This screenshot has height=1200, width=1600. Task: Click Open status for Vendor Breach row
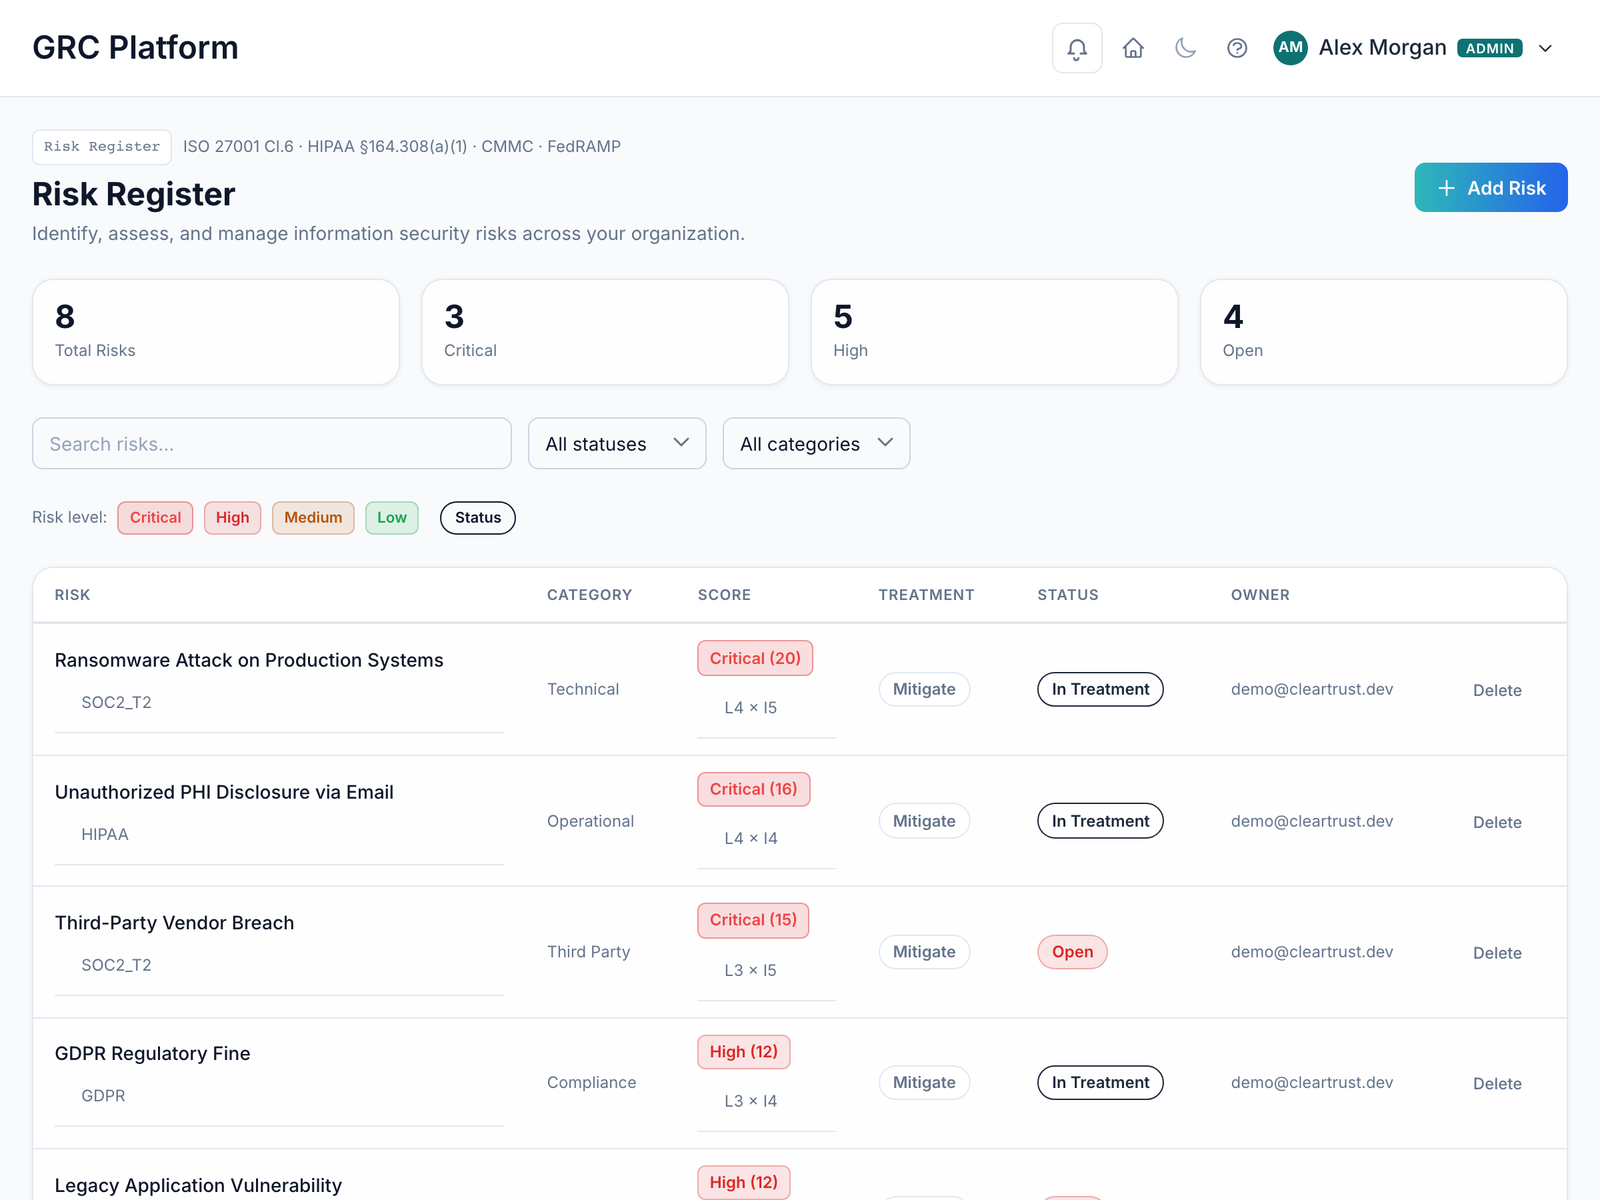(x=1072, y=952)
